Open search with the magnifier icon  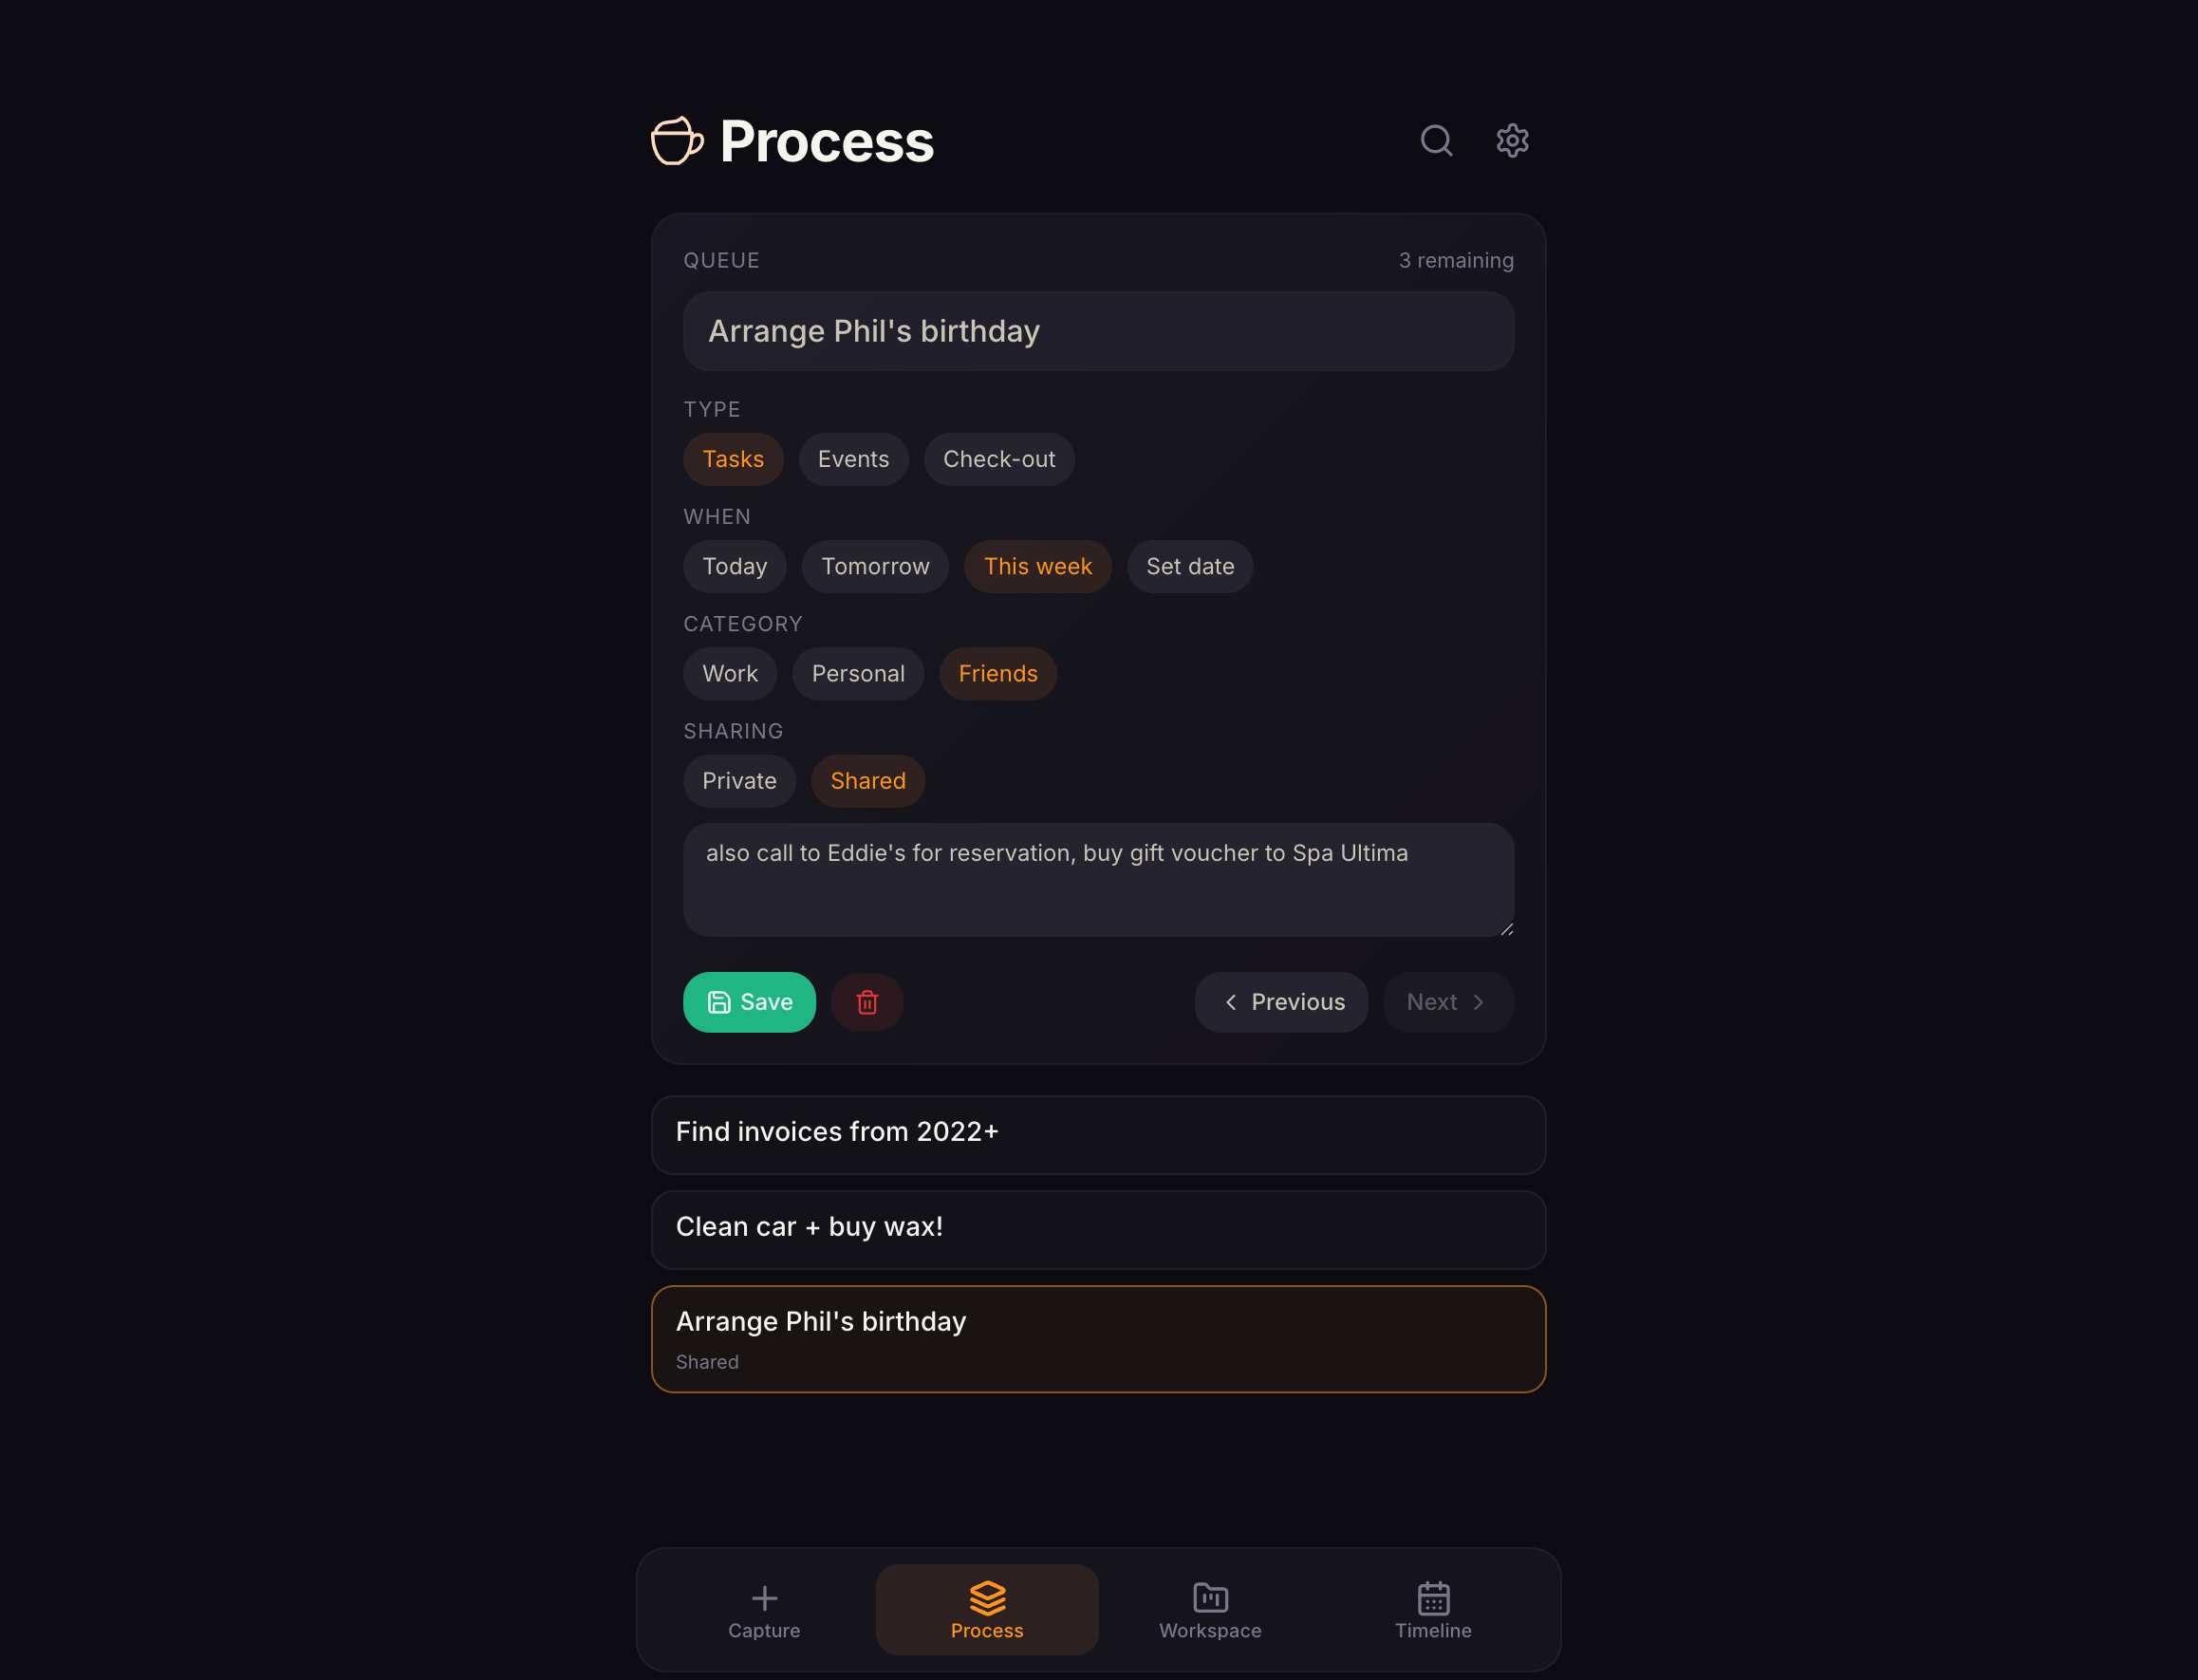[1437, 140]
